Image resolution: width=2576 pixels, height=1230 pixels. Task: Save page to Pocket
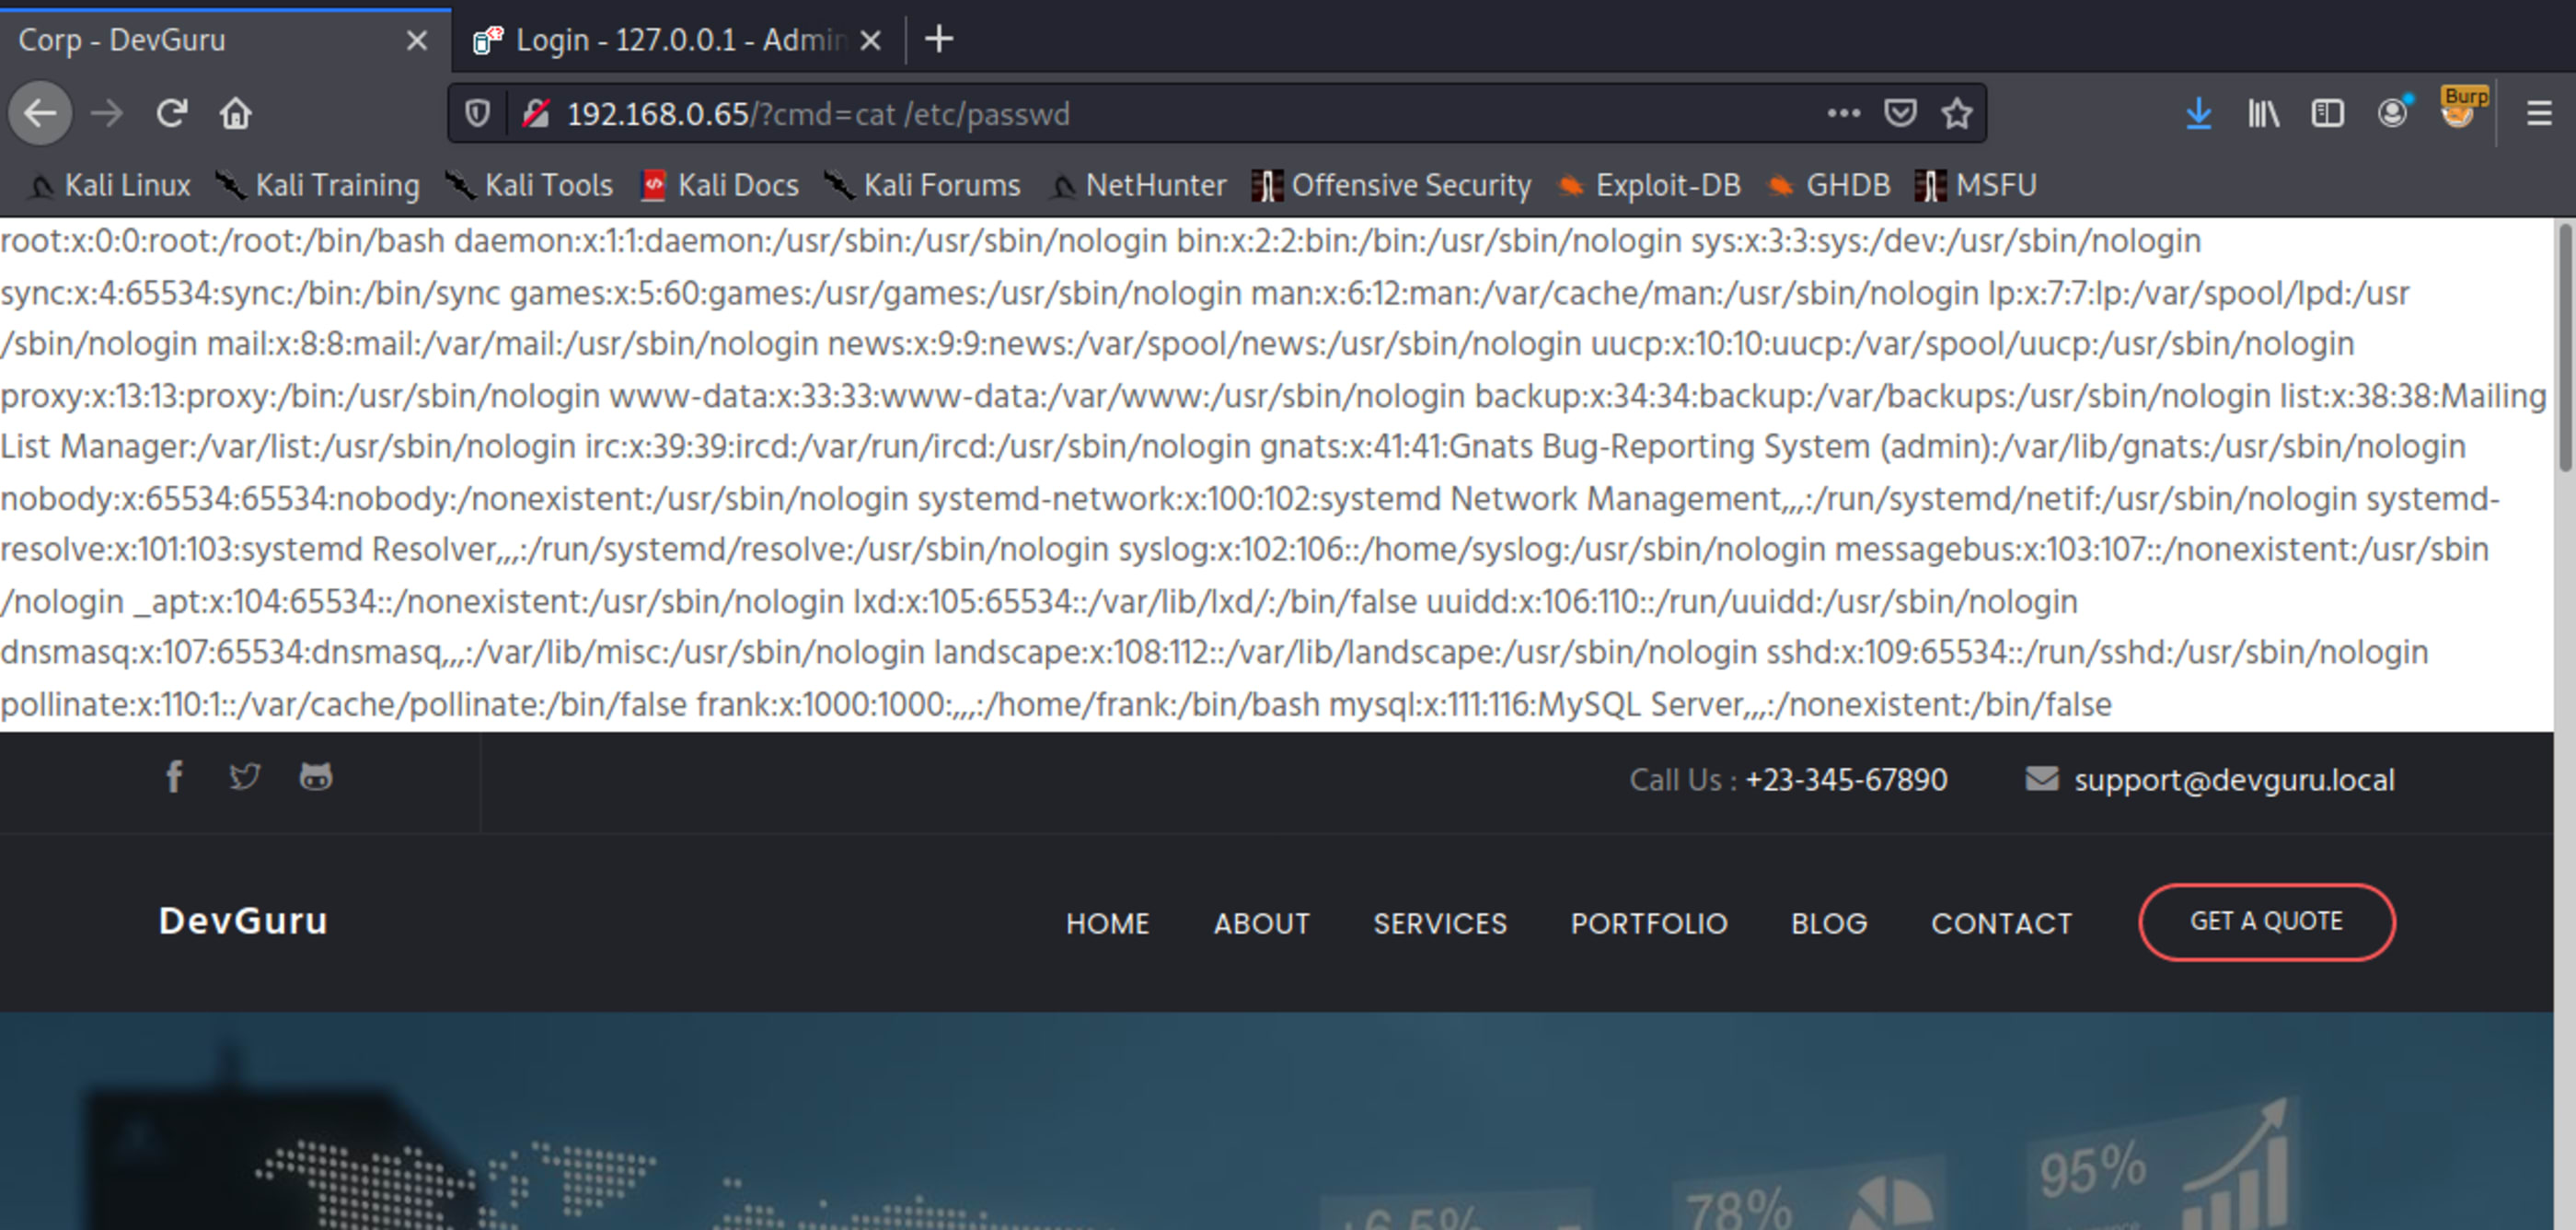pyautogui.click(x=1900, y=114)
